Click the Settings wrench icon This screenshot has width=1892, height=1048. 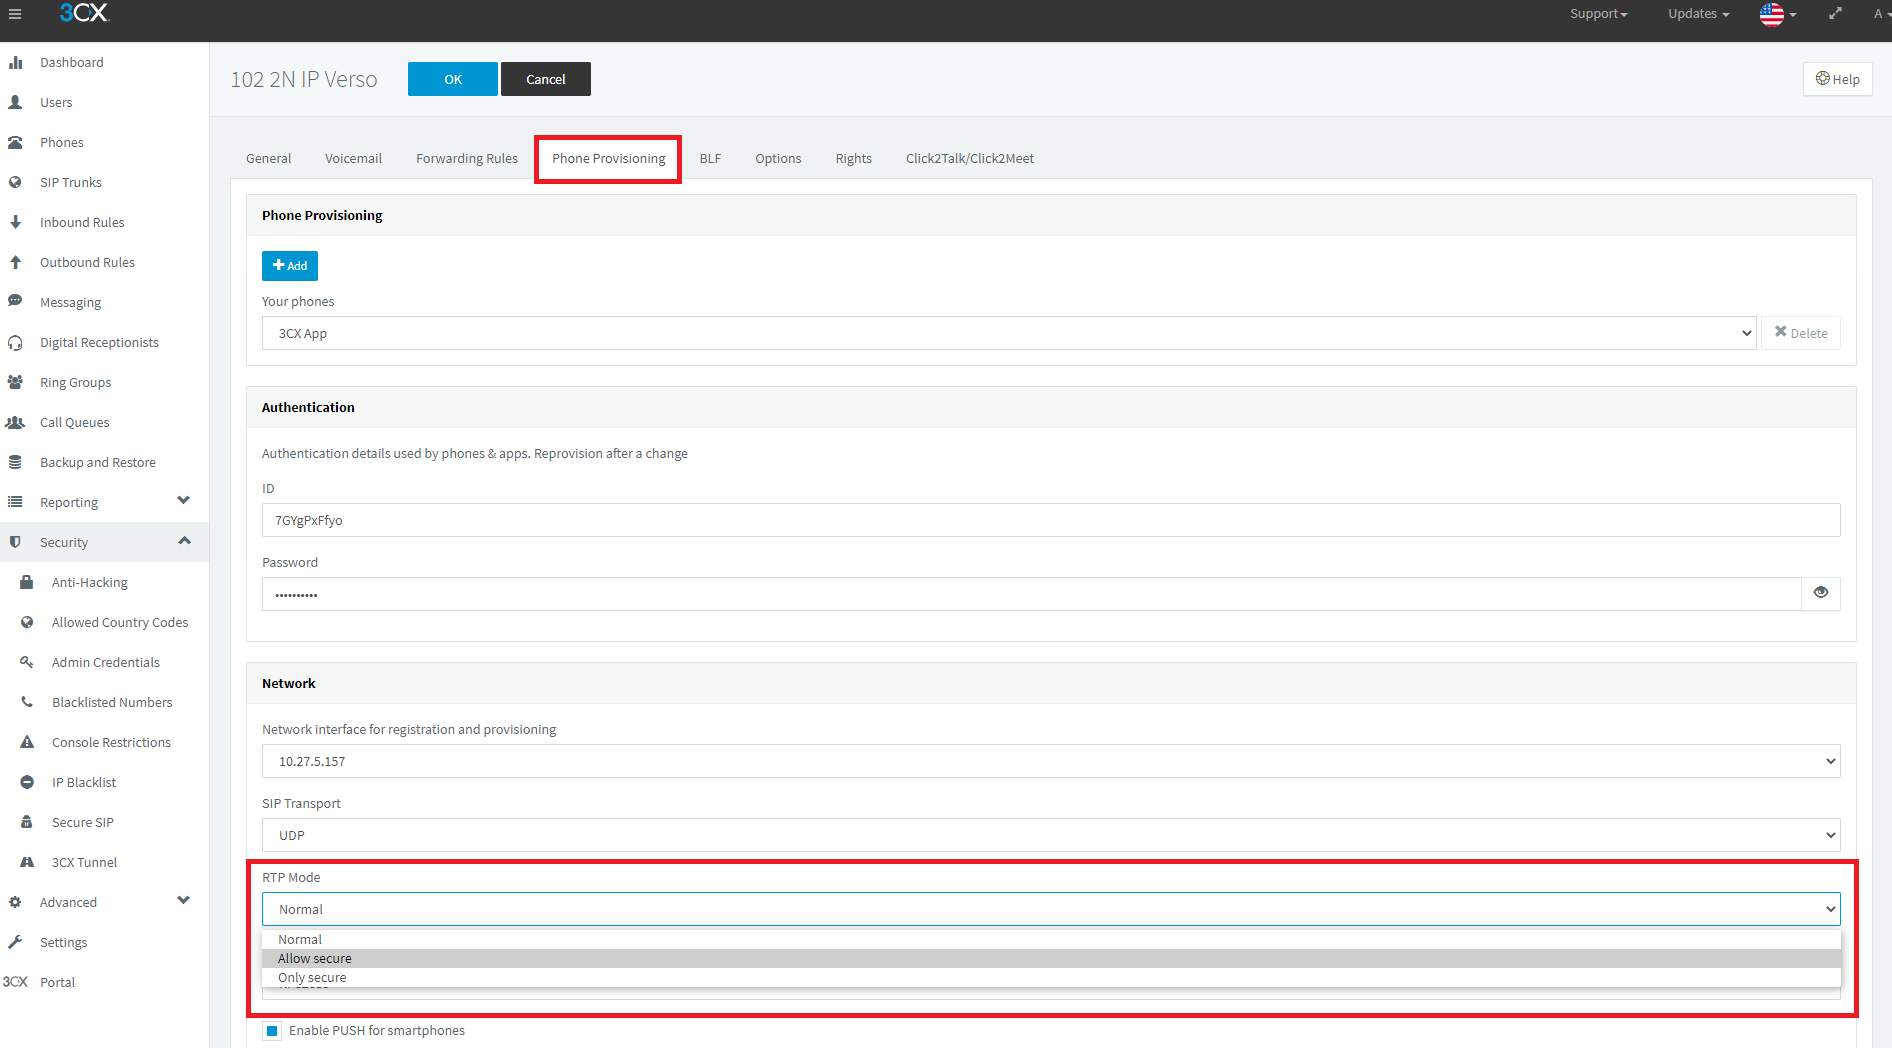point(16,942)
